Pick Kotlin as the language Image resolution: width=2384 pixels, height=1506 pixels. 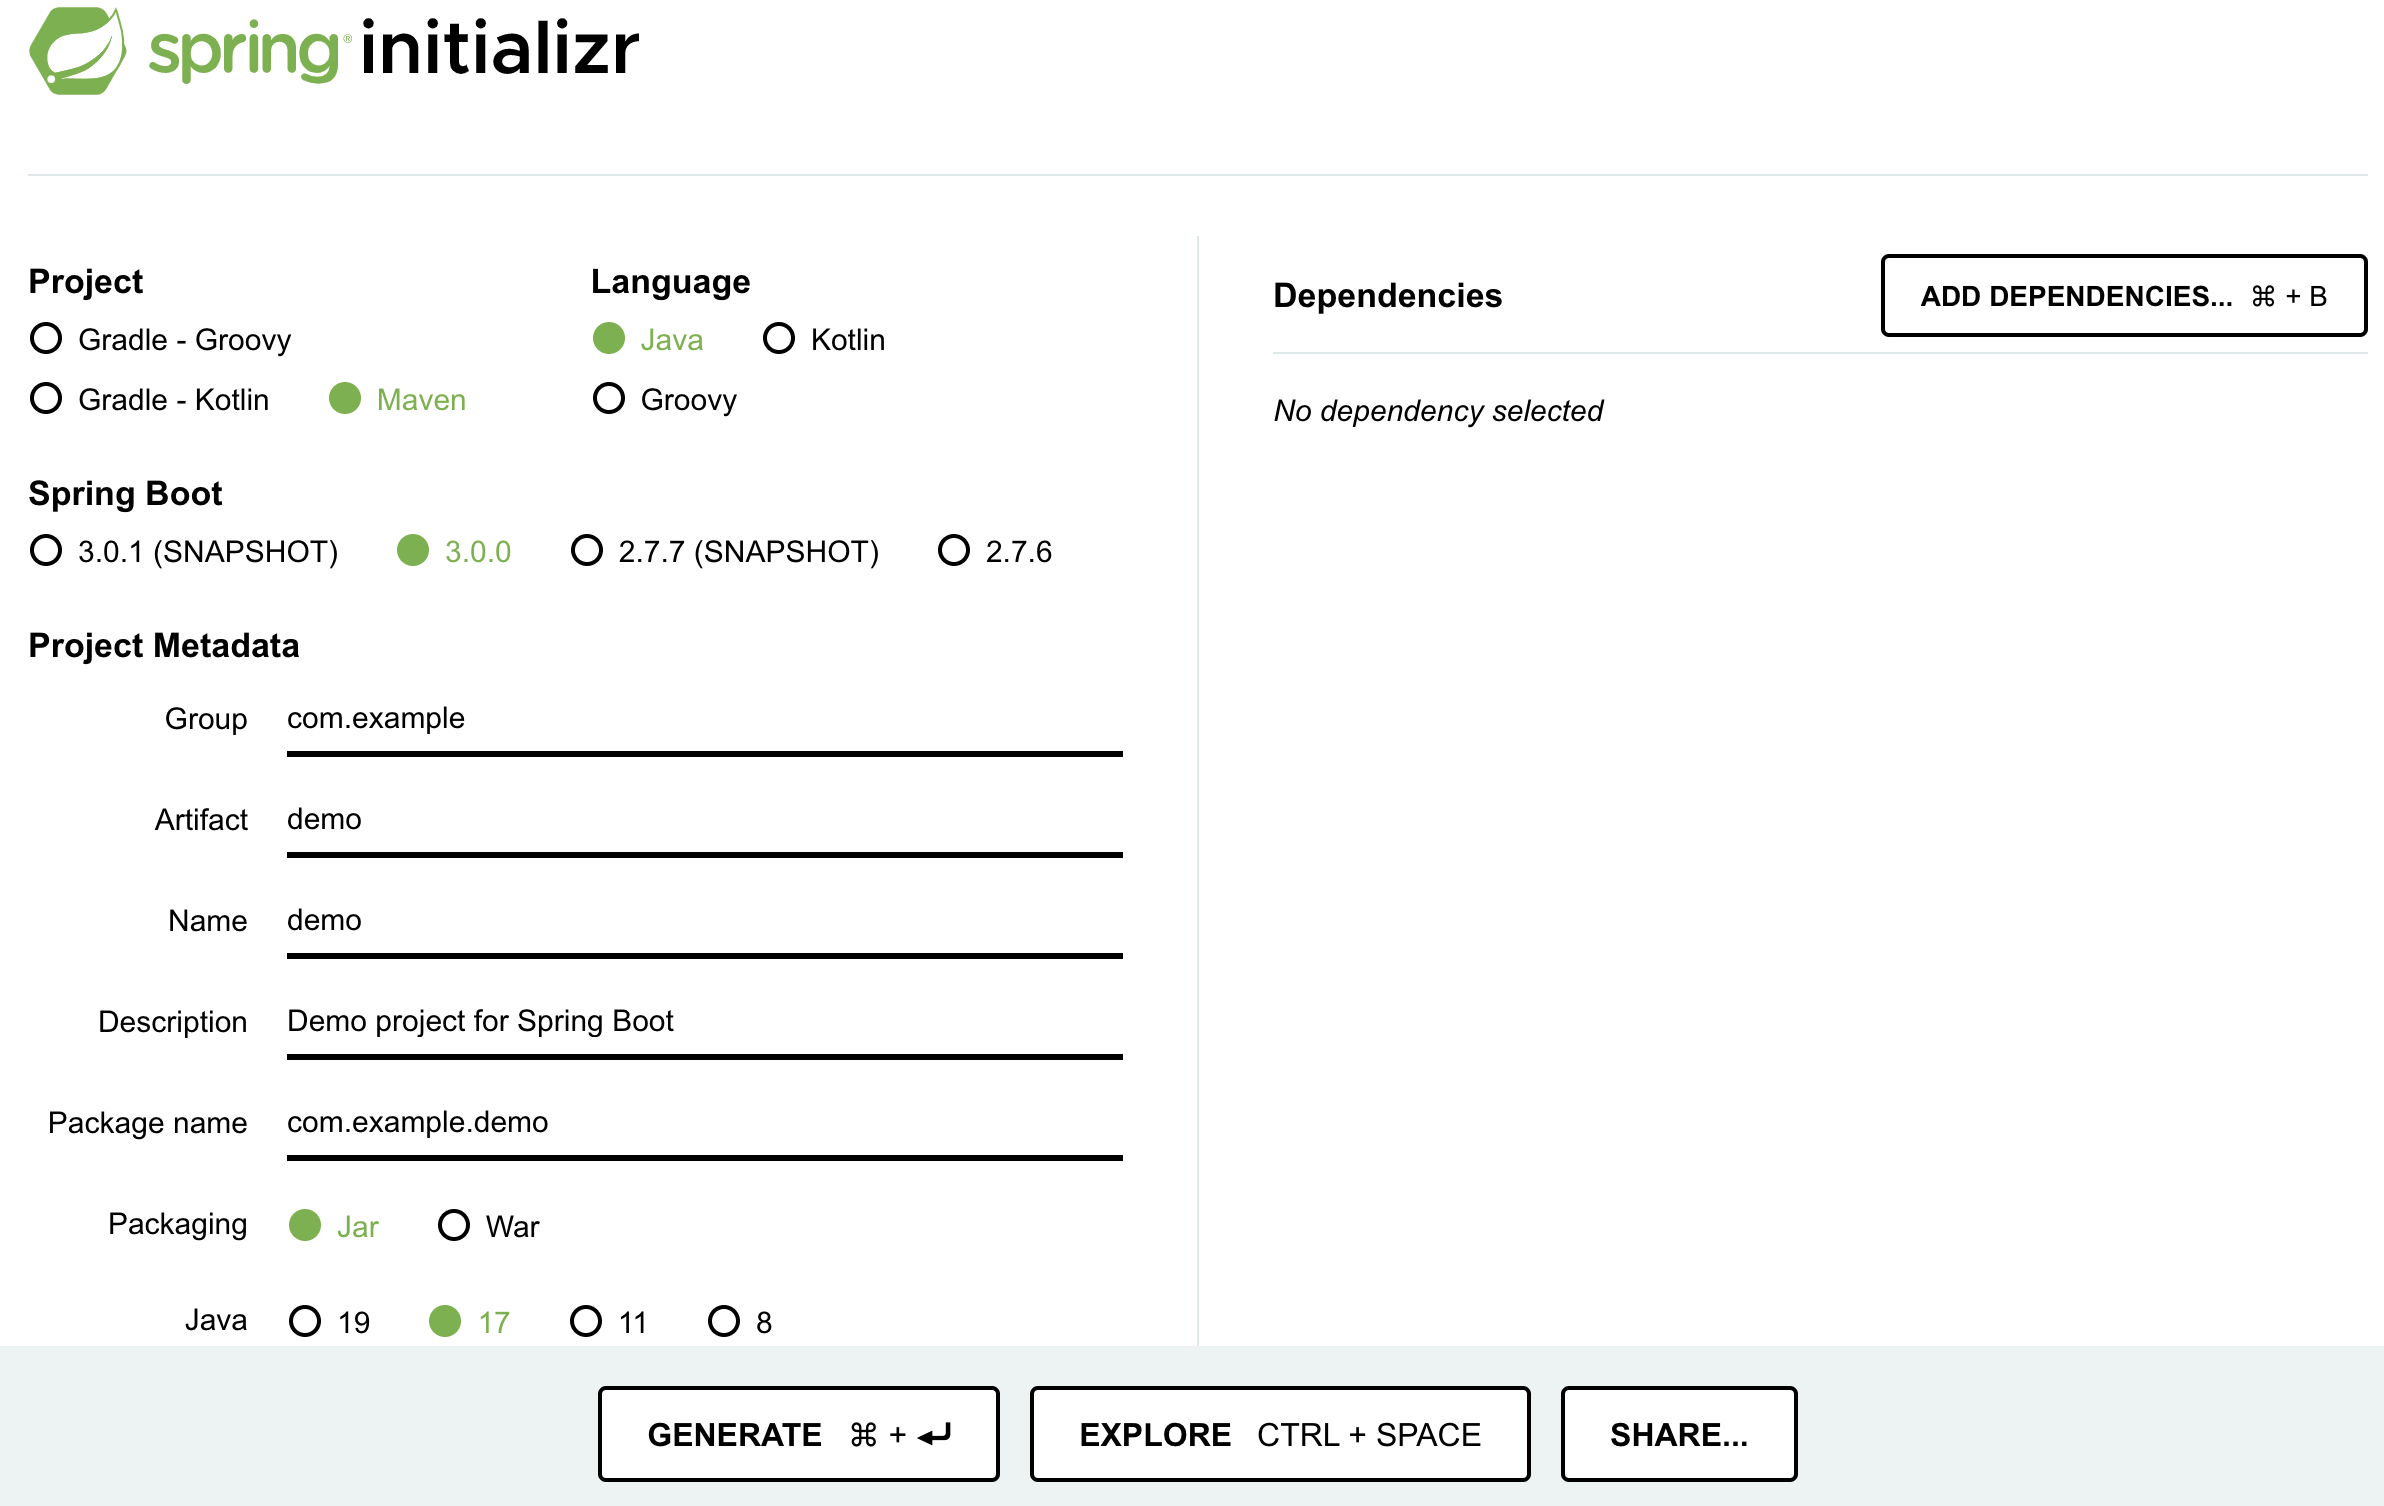coord(779,339)
